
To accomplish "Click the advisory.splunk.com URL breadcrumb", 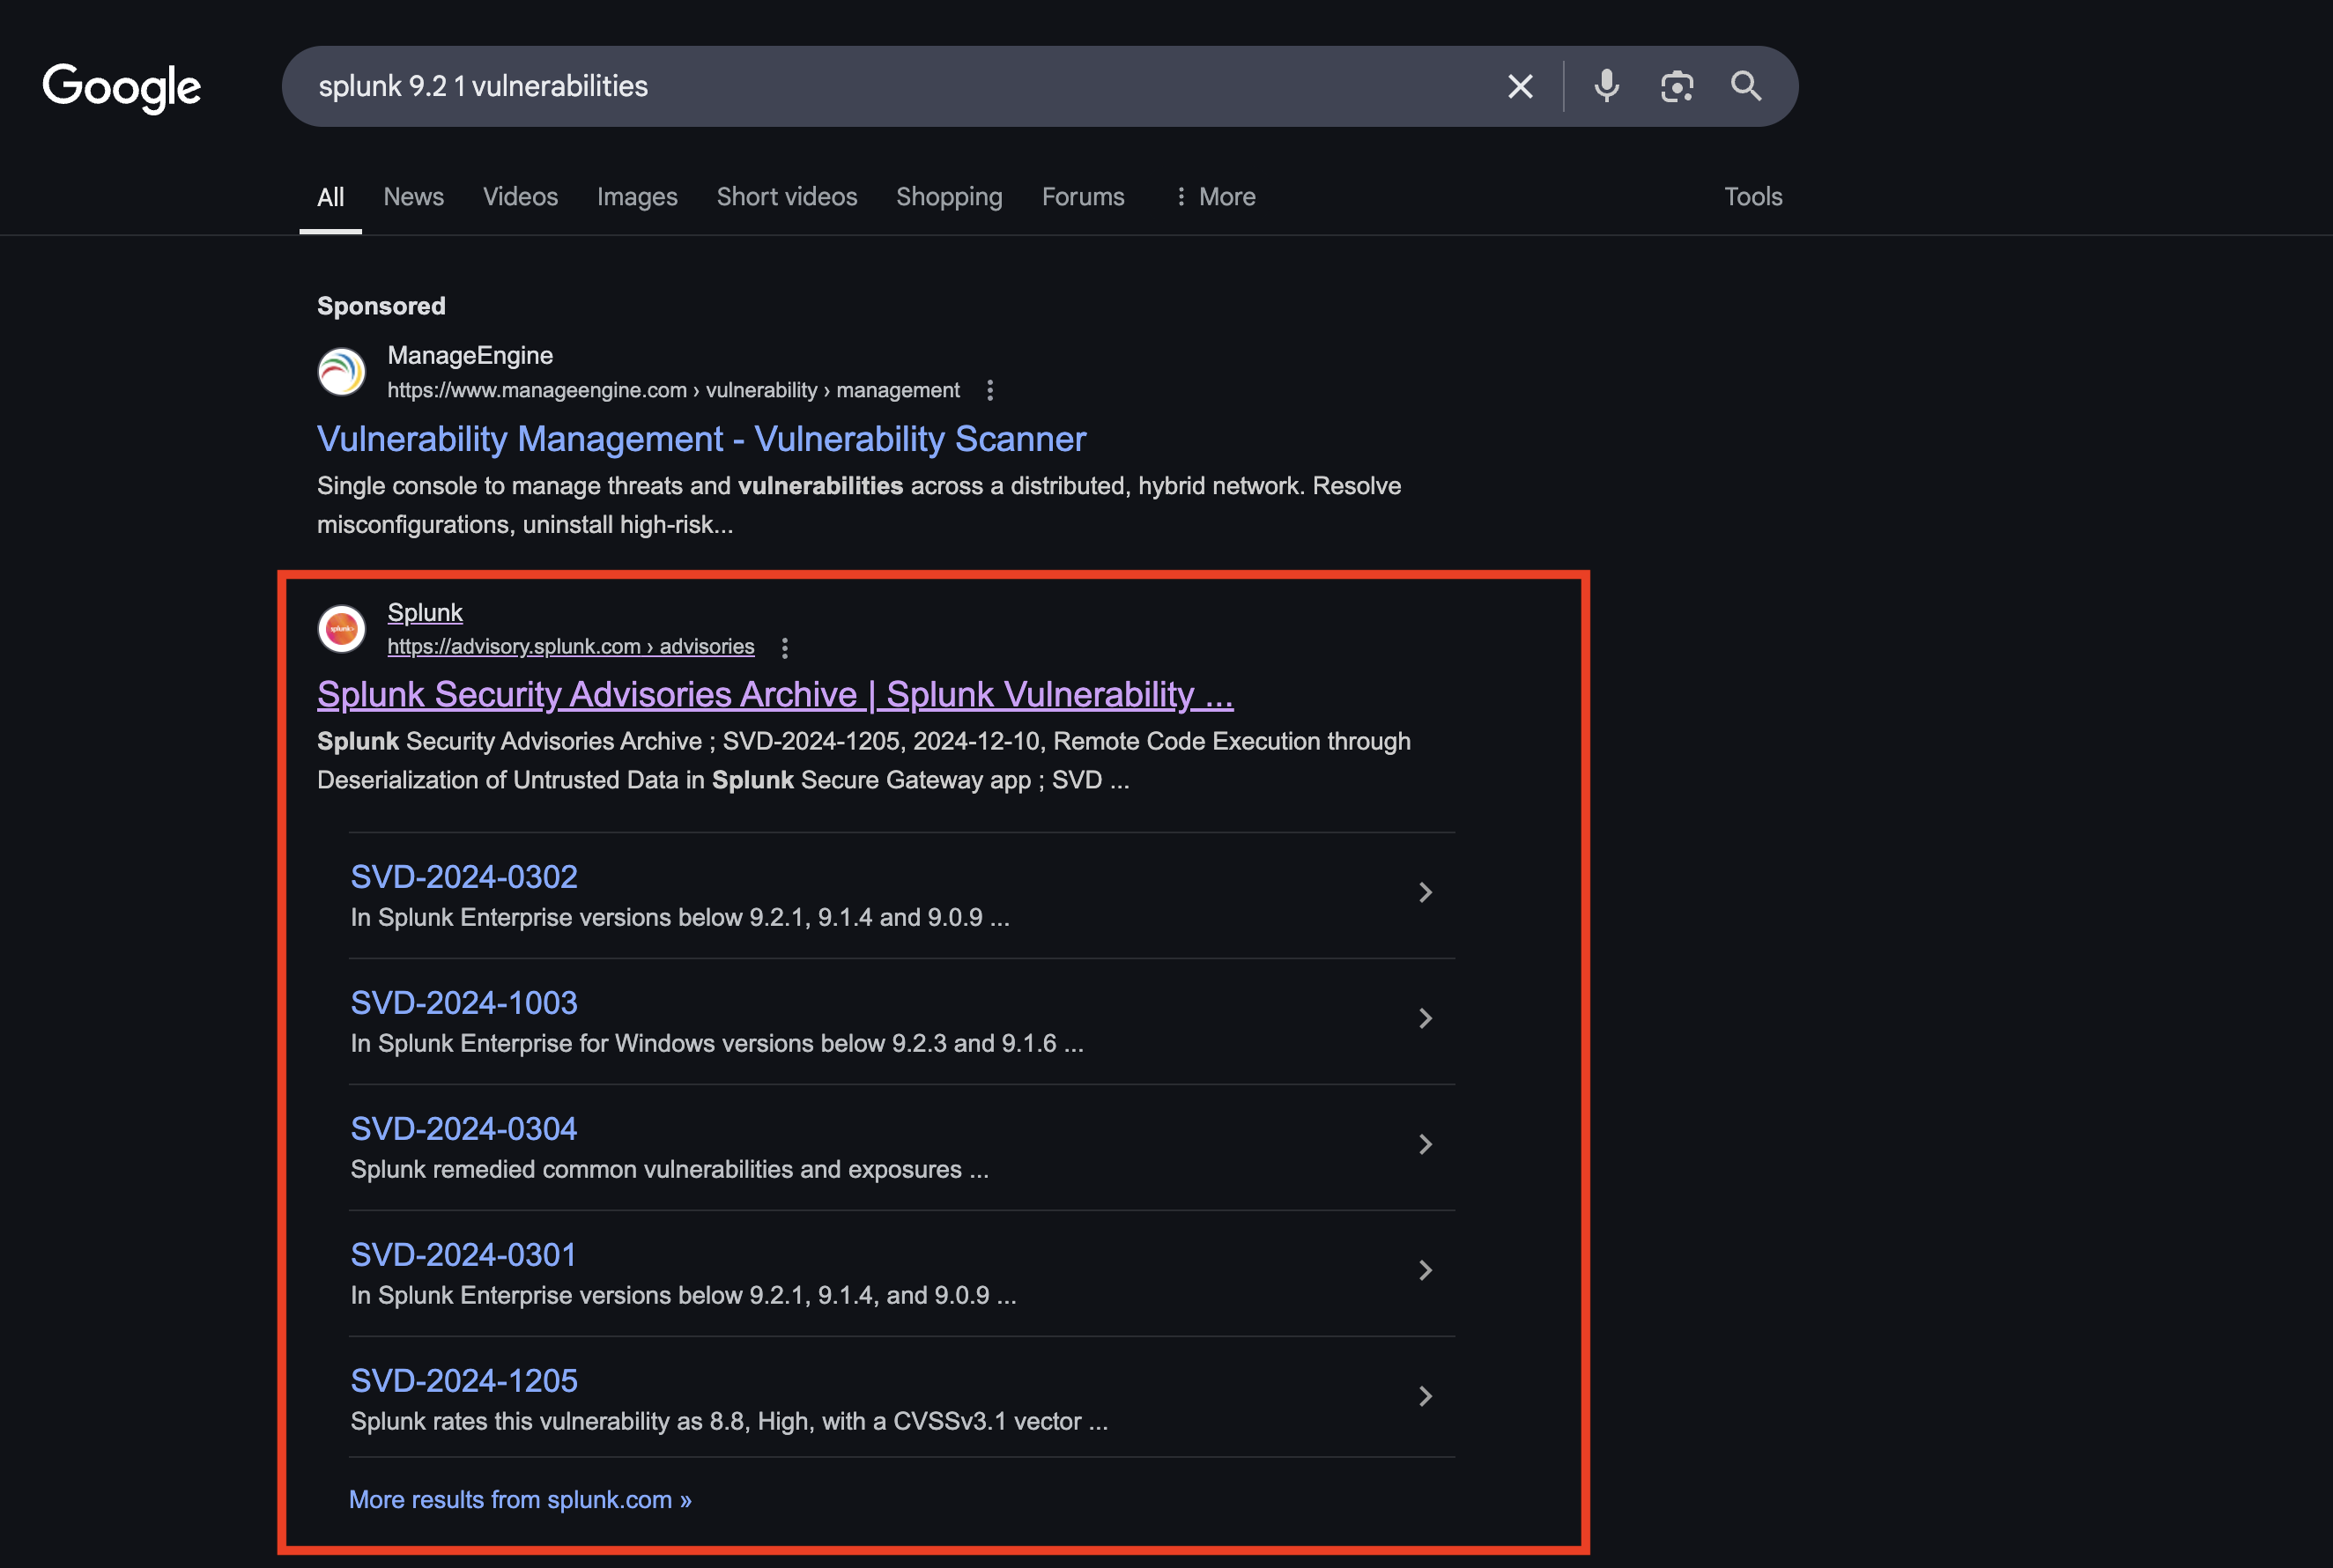I will 571,647.
